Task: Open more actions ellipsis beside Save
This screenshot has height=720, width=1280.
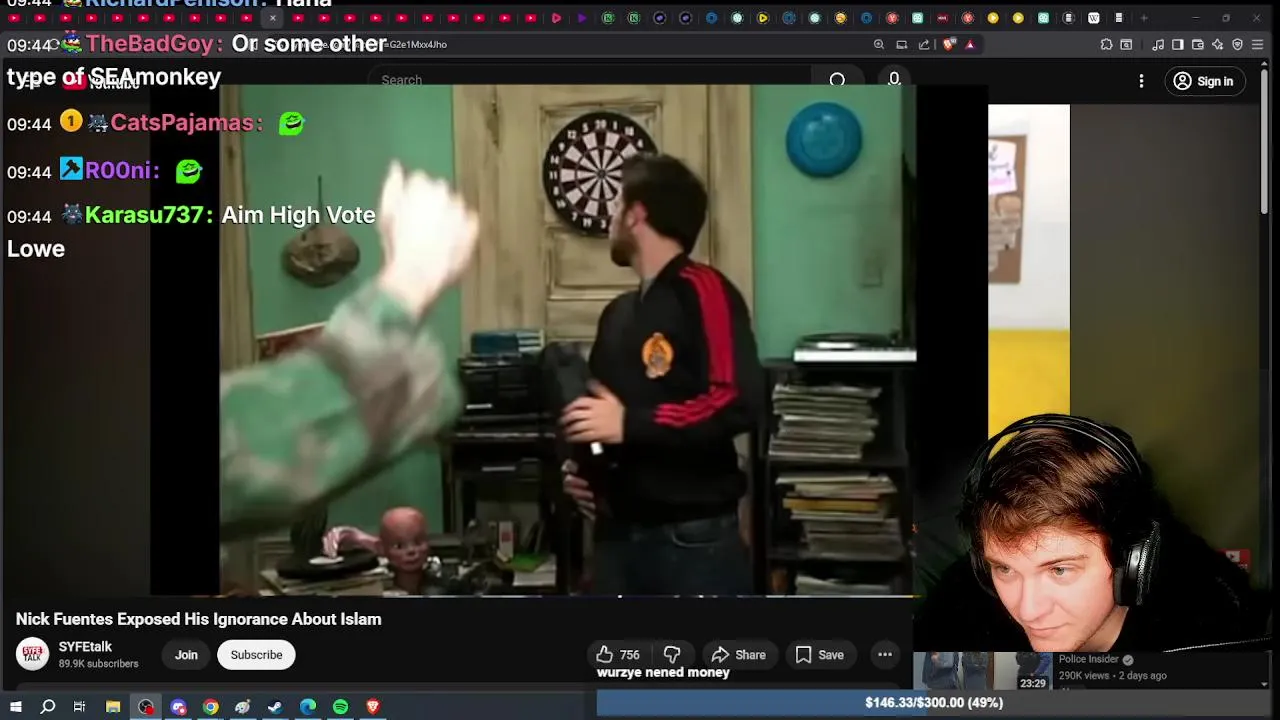Action: (x=885, y=655)
